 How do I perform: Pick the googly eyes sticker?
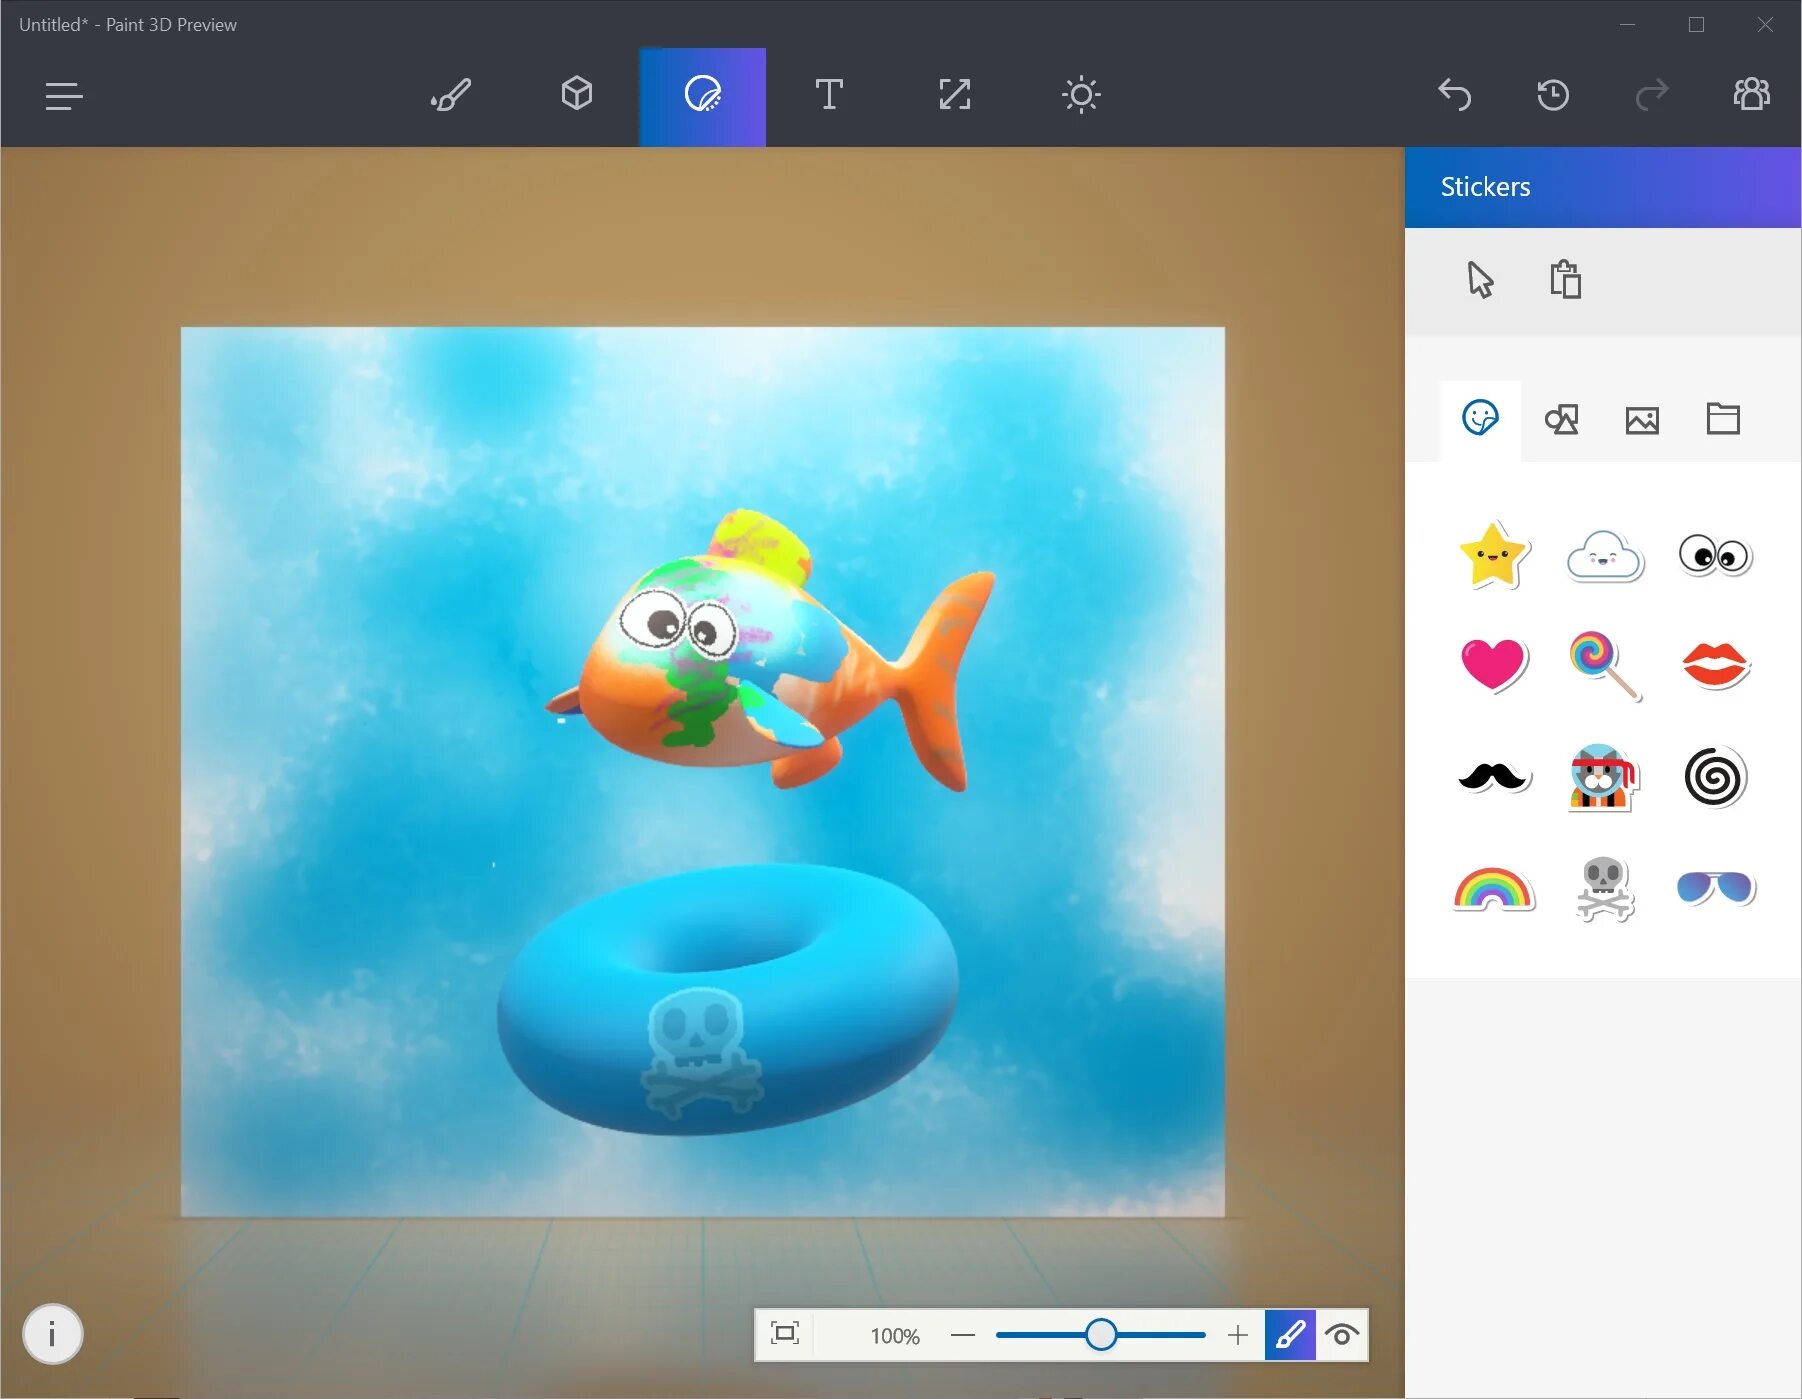point(1715,555)
